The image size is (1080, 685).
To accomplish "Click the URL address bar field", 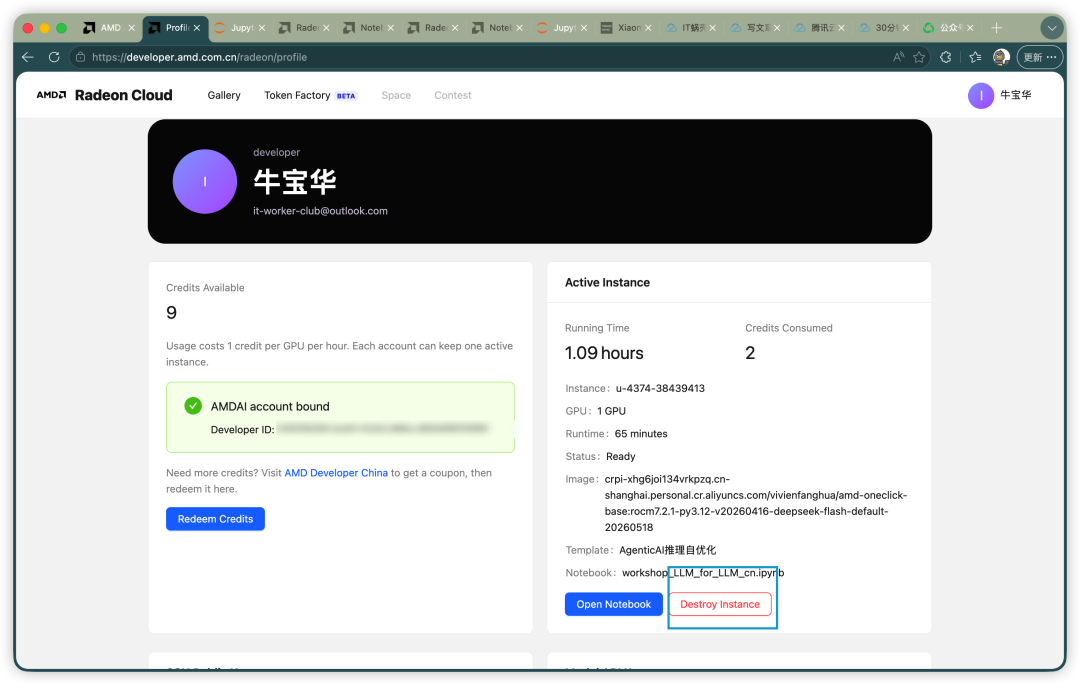I will [482, 57].
